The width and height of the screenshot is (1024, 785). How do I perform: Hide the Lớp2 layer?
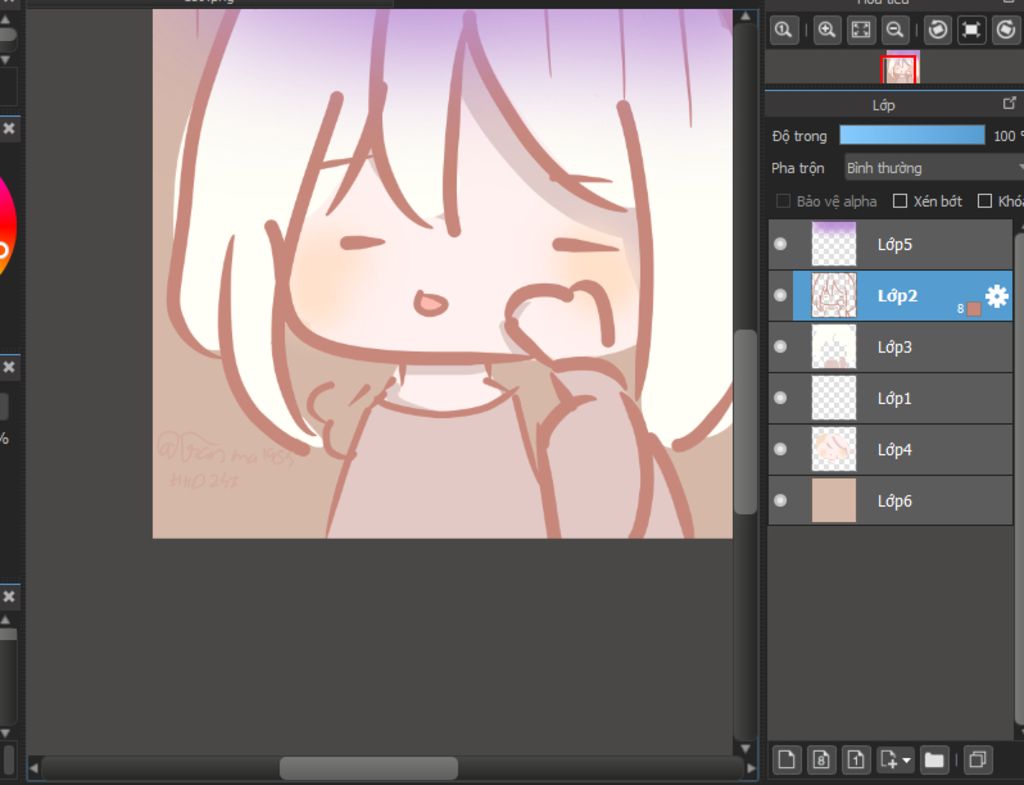pyautogui.click(x=780, y=295)
